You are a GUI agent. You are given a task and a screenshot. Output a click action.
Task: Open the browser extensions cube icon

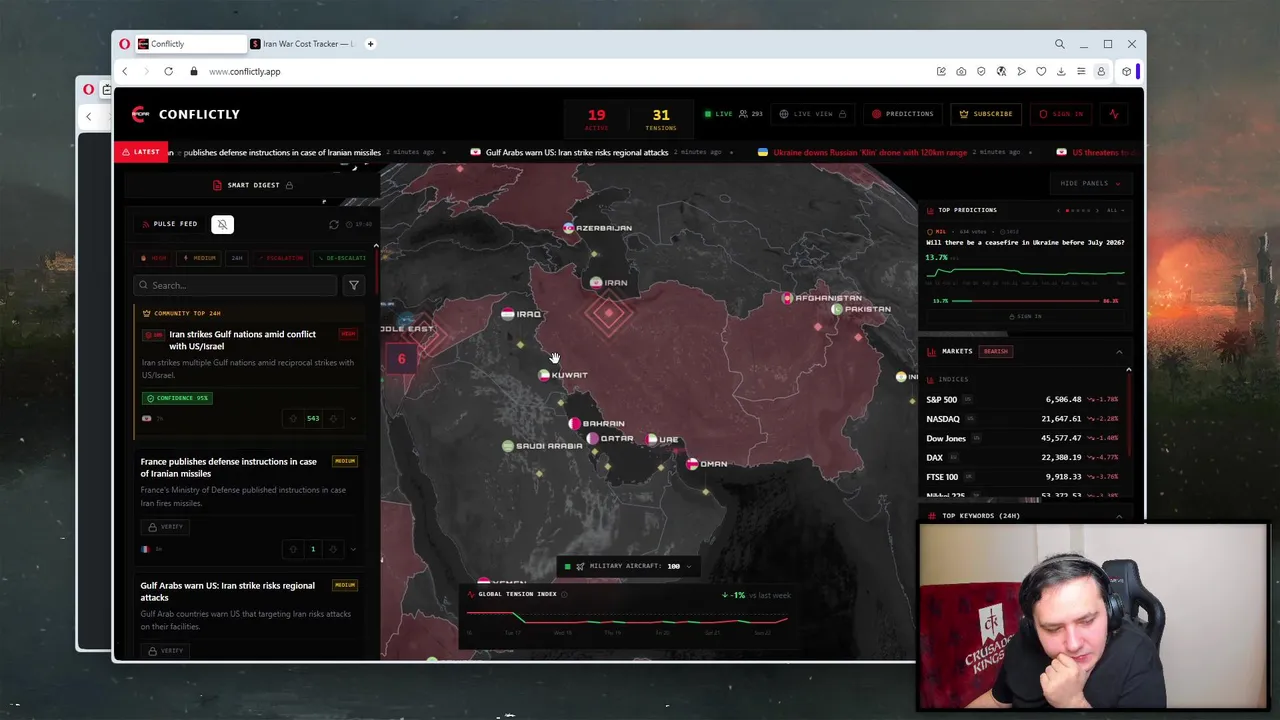pos(1126,72)
